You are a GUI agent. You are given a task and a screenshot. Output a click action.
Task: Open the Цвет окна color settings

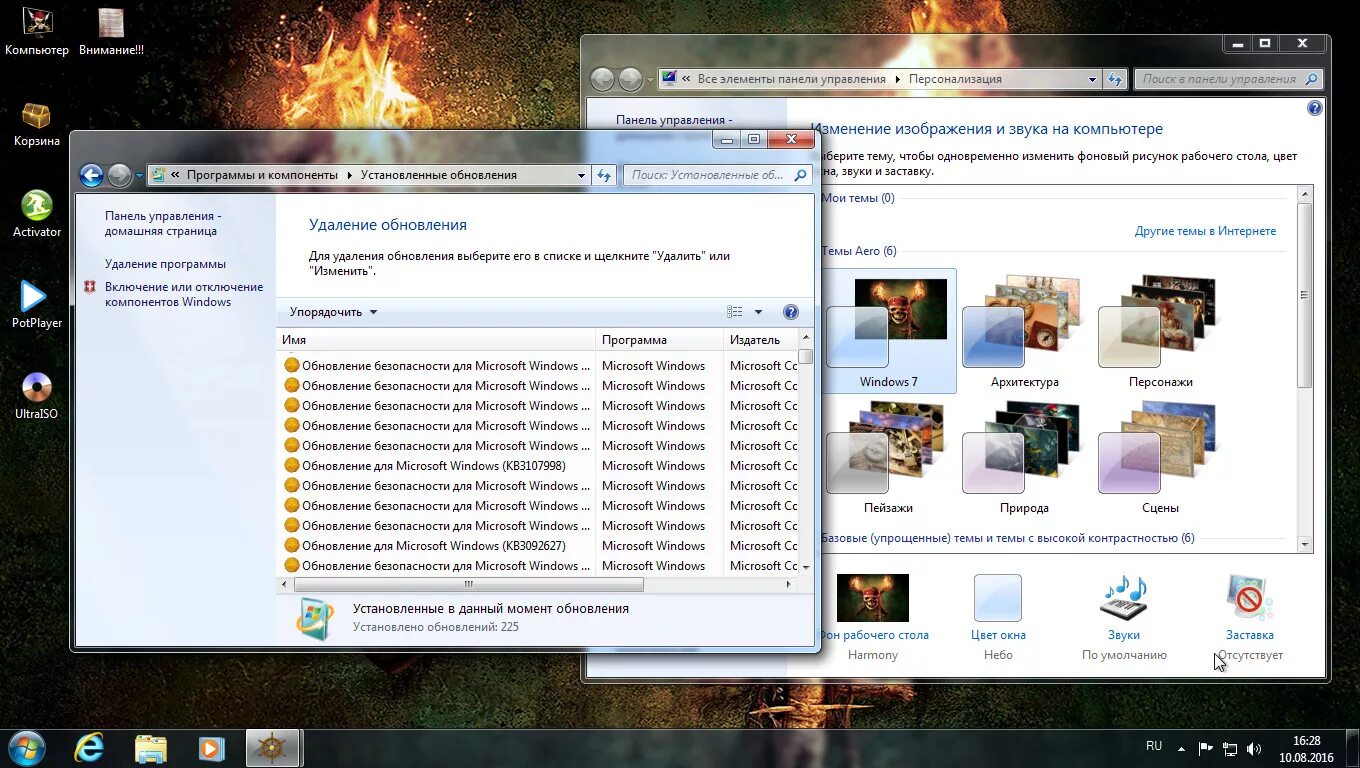997,597
